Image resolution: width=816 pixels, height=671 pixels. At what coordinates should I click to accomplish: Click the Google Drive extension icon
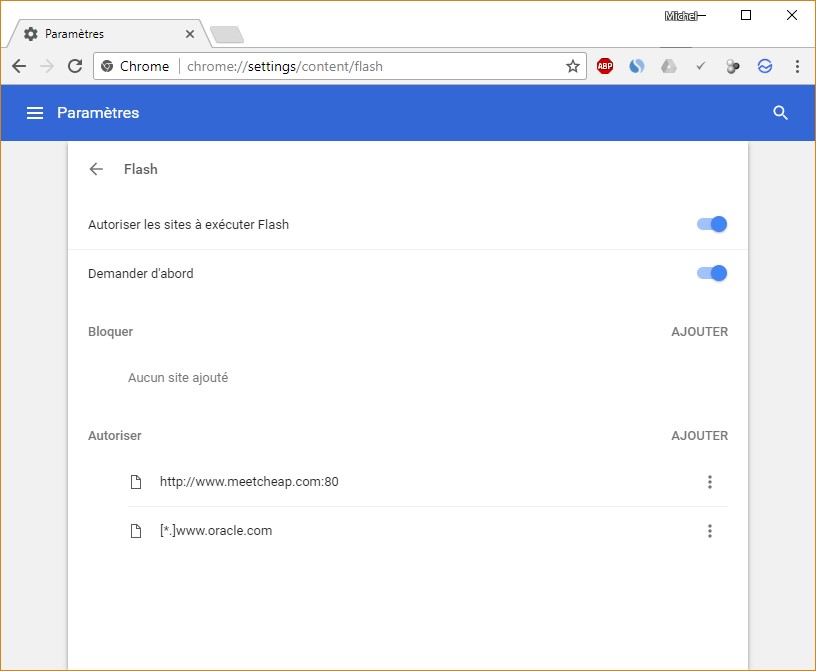tap(669, 66)
